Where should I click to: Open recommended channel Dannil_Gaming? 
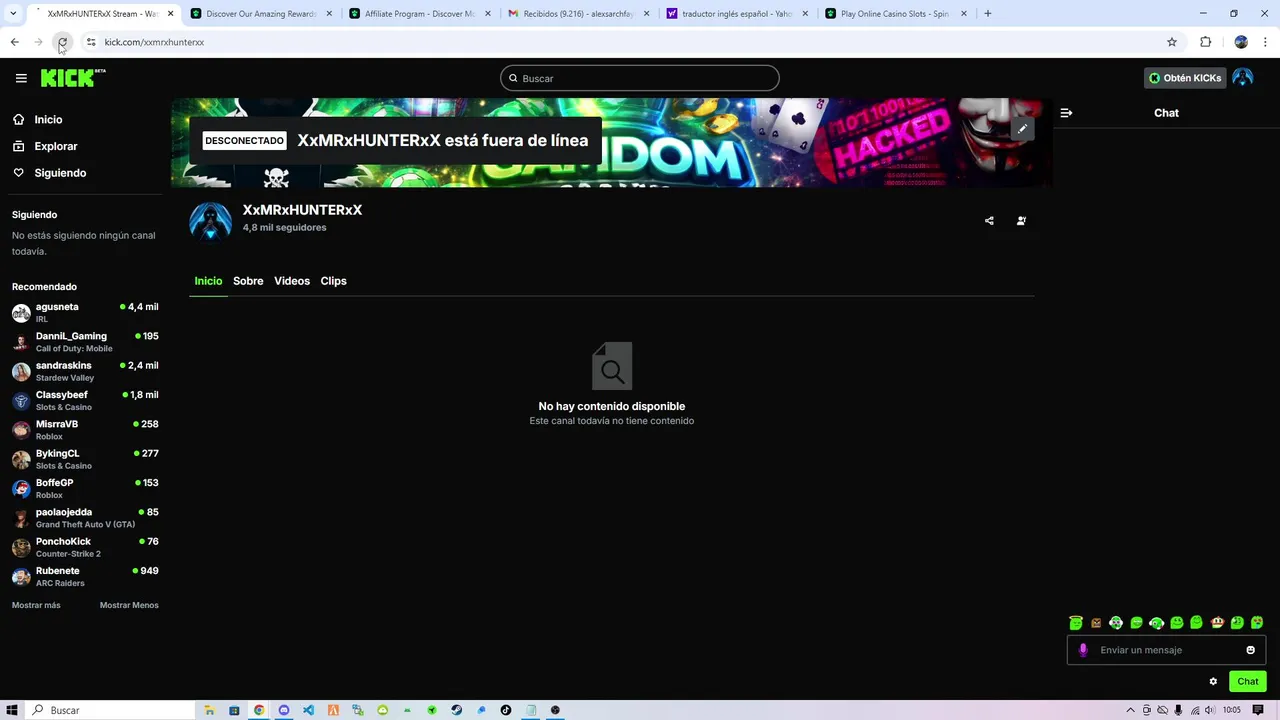click(85, 342)
